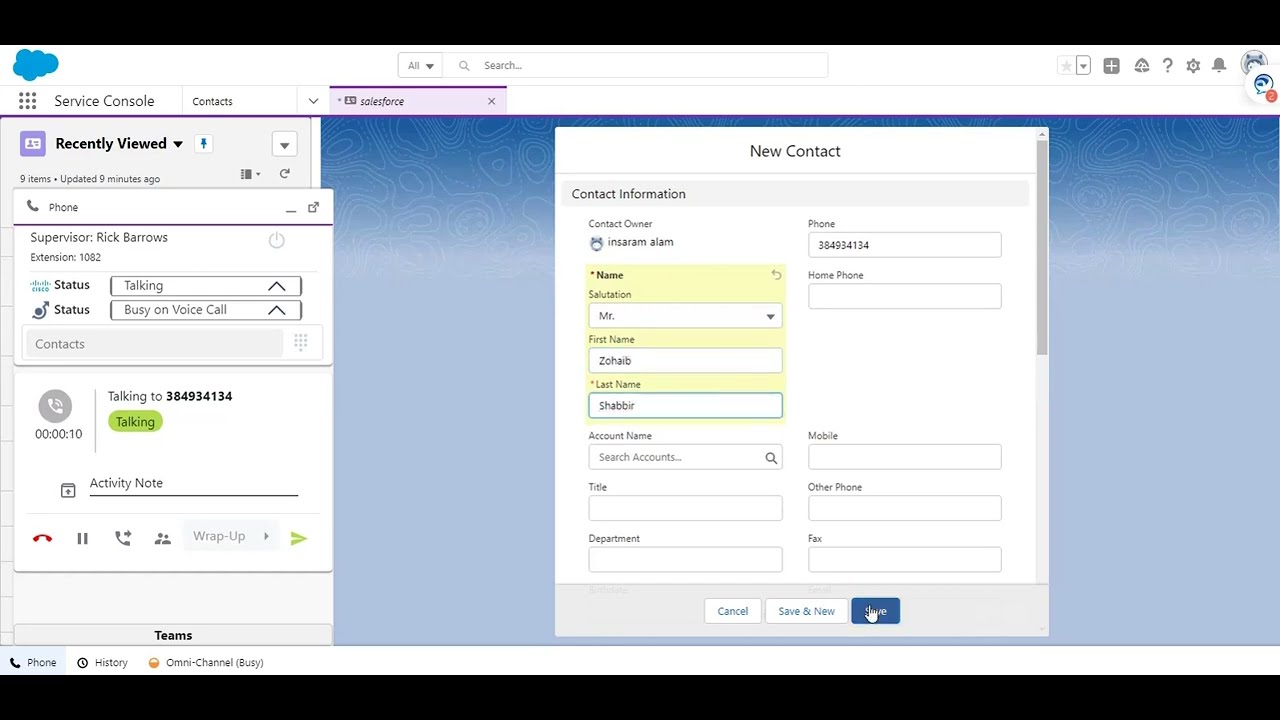The height and width of the screenshot is (720, 1280).
Task: Expand the Talking status dropdown
Action: coord(206,286)
